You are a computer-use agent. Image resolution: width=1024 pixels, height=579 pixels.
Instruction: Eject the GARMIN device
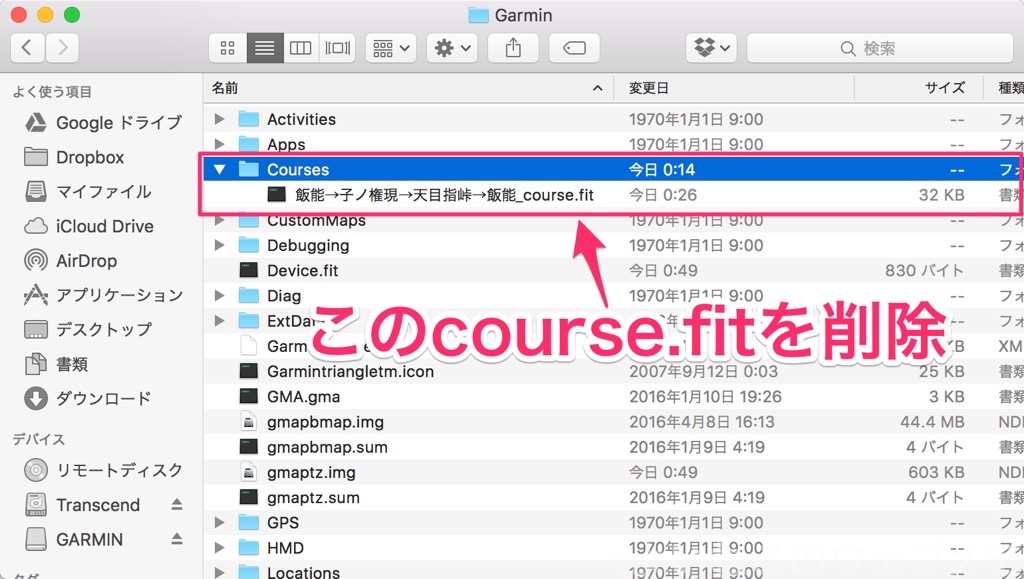tap(177, 539)
